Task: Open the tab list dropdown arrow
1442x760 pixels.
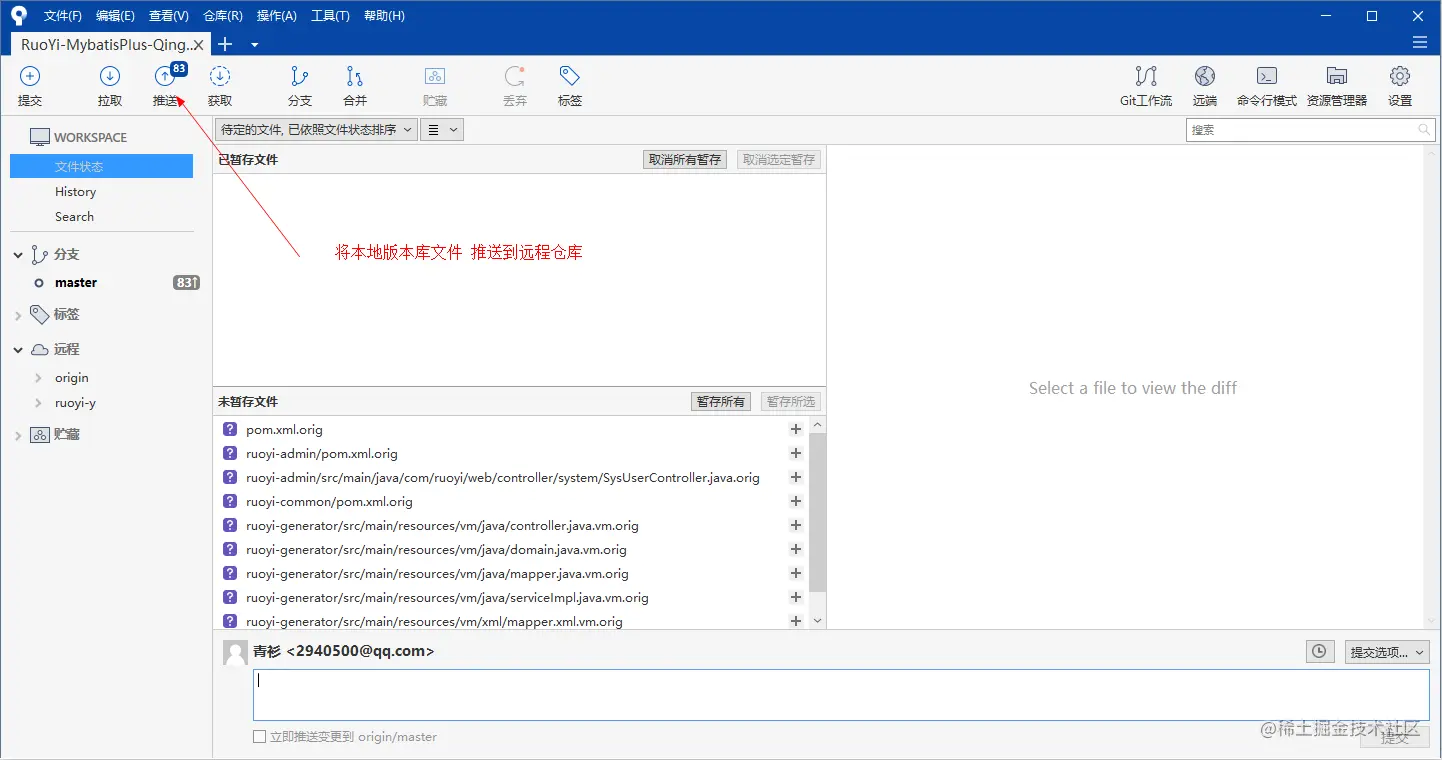Action: coord(254,45)
